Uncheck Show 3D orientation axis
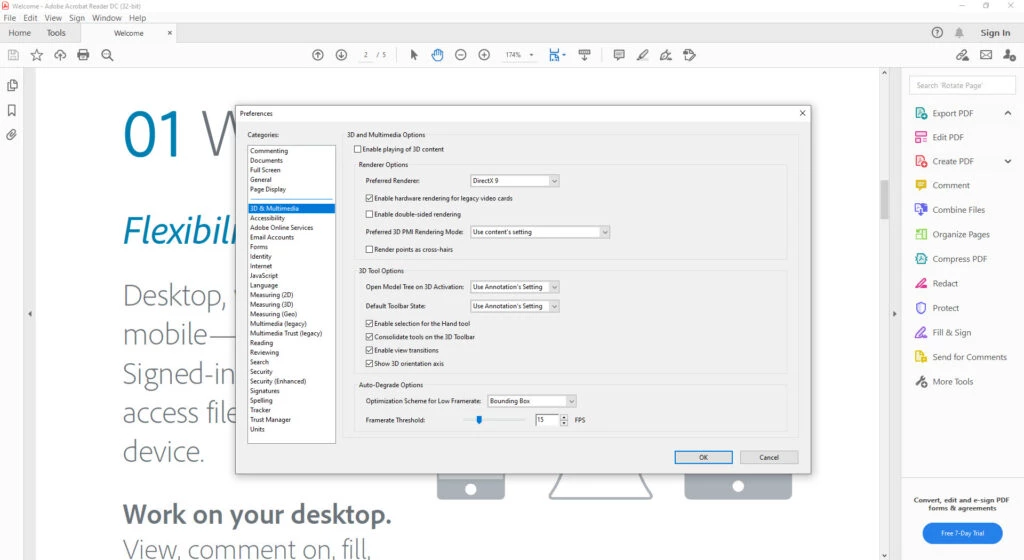The image size is (1024, 560). (x=370, y=364)
